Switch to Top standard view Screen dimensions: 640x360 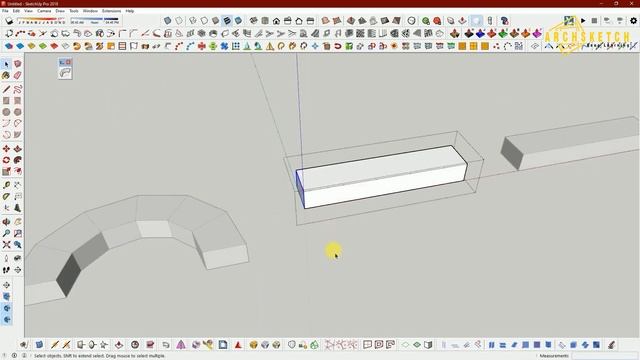(x=265, y=21)
